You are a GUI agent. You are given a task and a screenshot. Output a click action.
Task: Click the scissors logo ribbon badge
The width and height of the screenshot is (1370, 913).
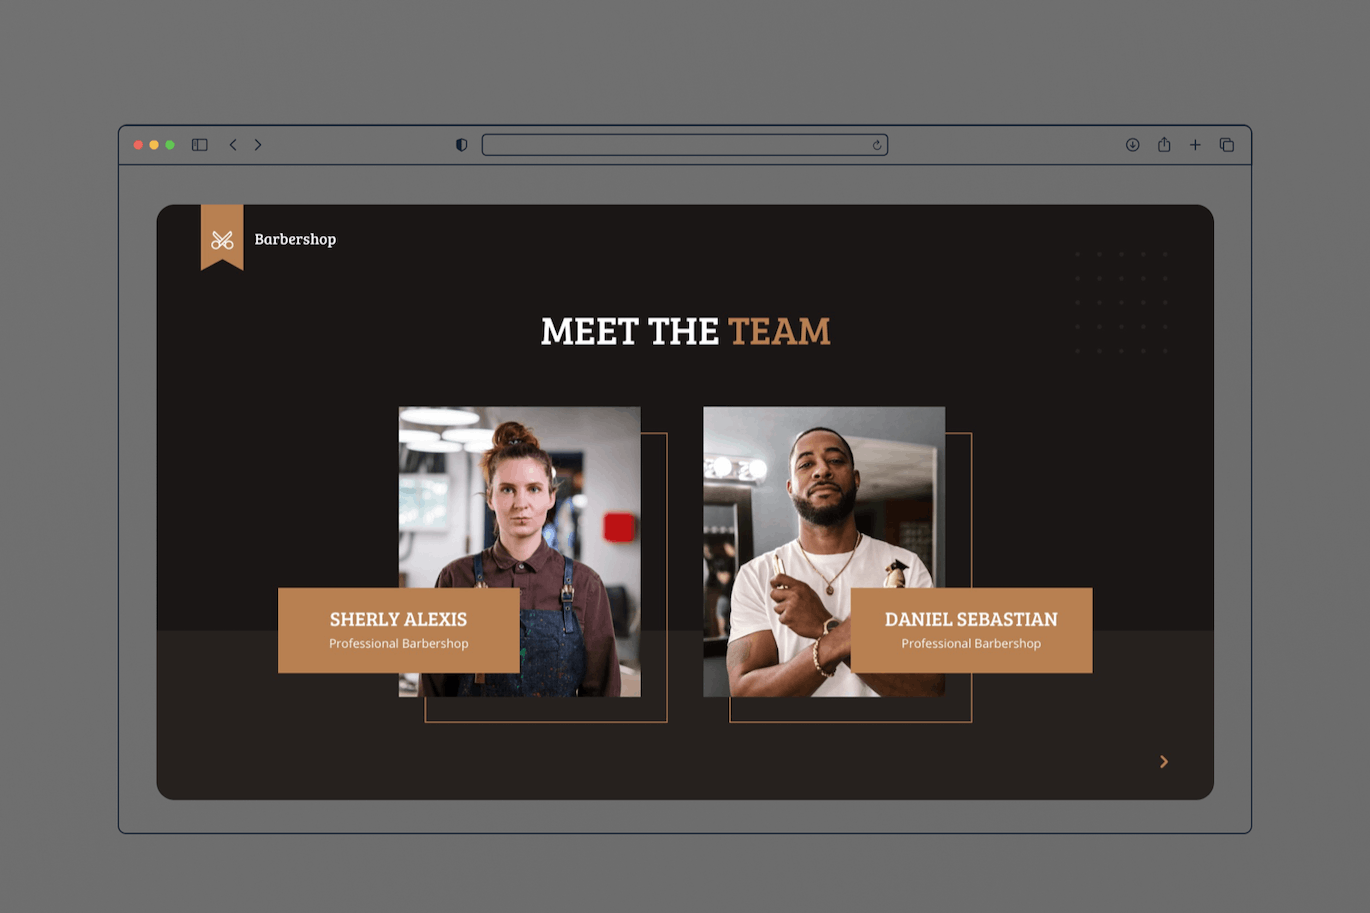pyautogui.click(x=222, y=238)
